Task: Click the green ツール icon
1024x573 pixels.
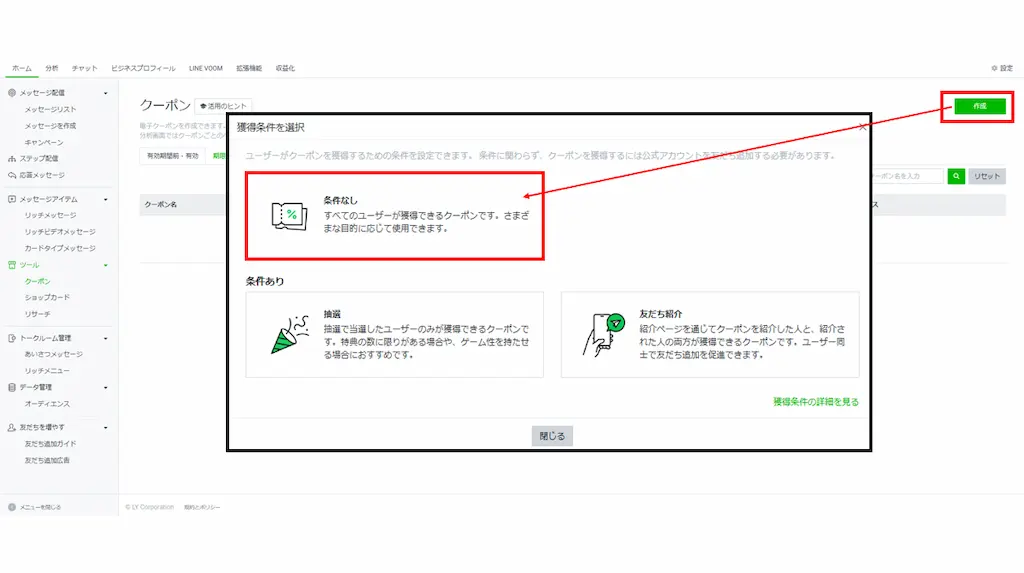Action: point(12,265)
